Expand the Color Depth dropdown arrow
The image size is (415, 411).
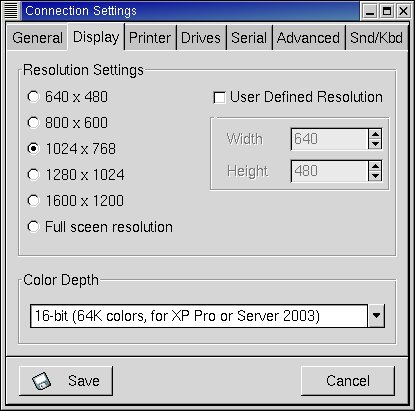376,315
